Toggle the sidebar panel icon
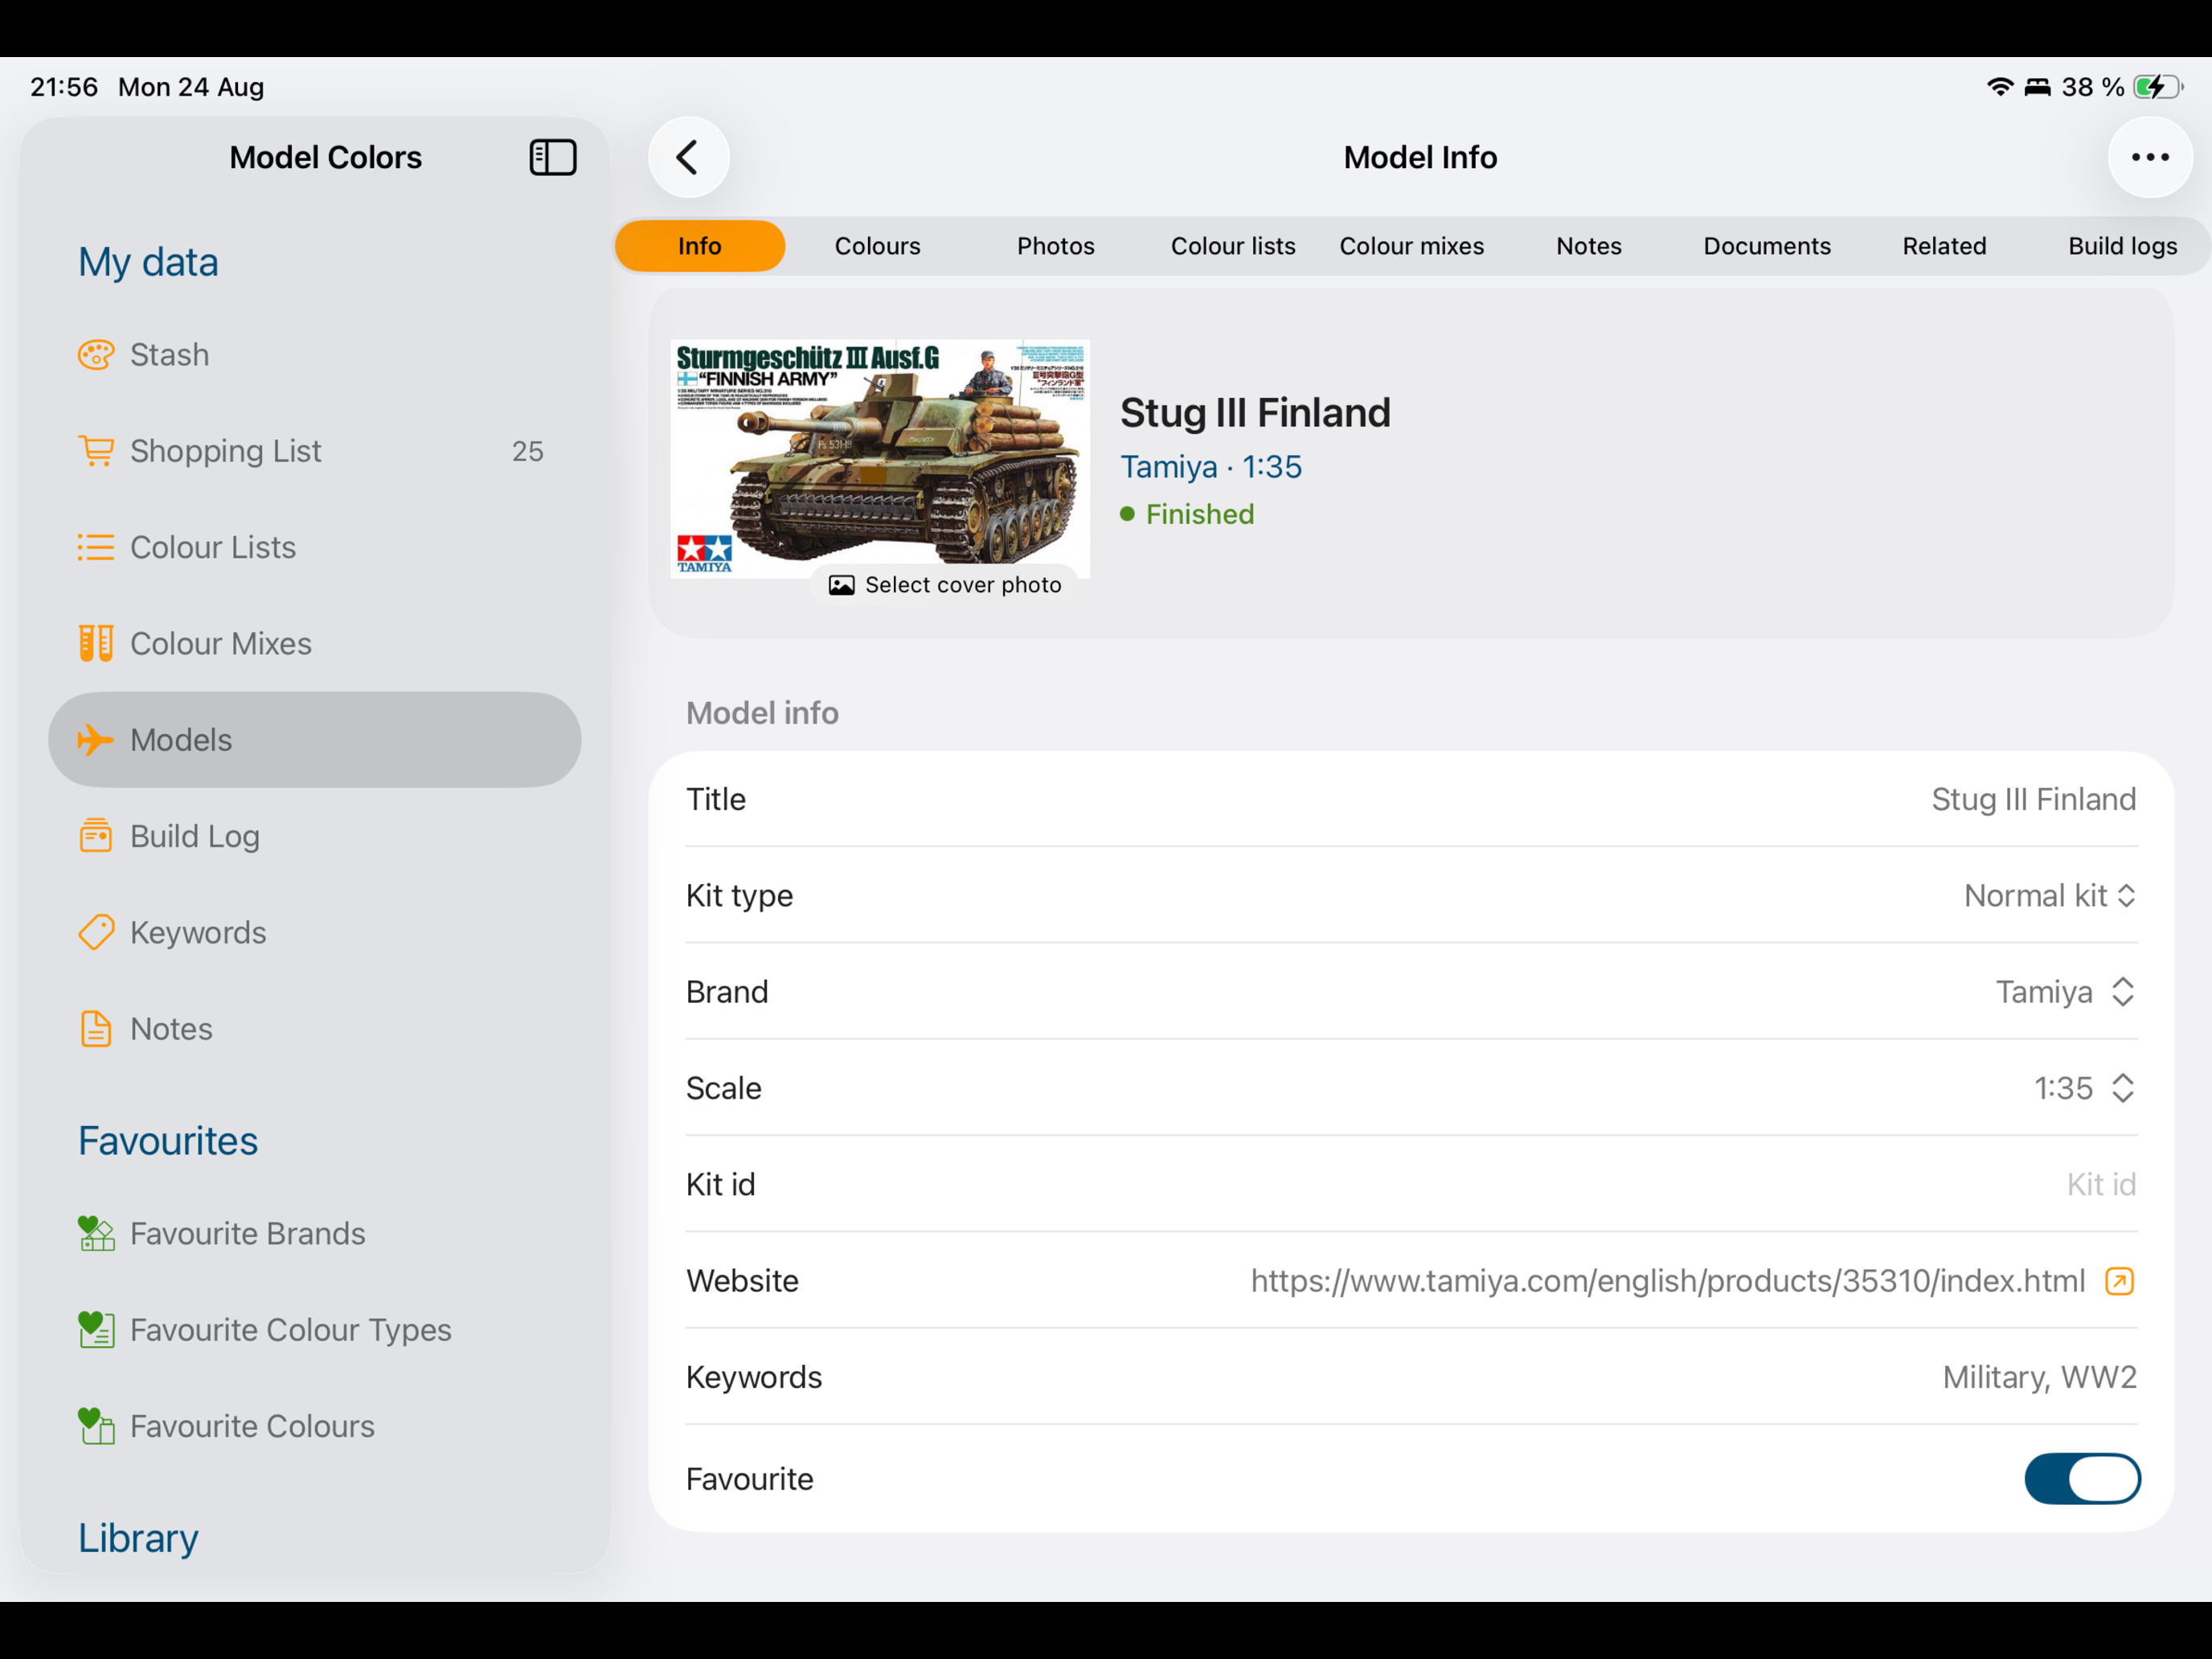 pos(553,157)
